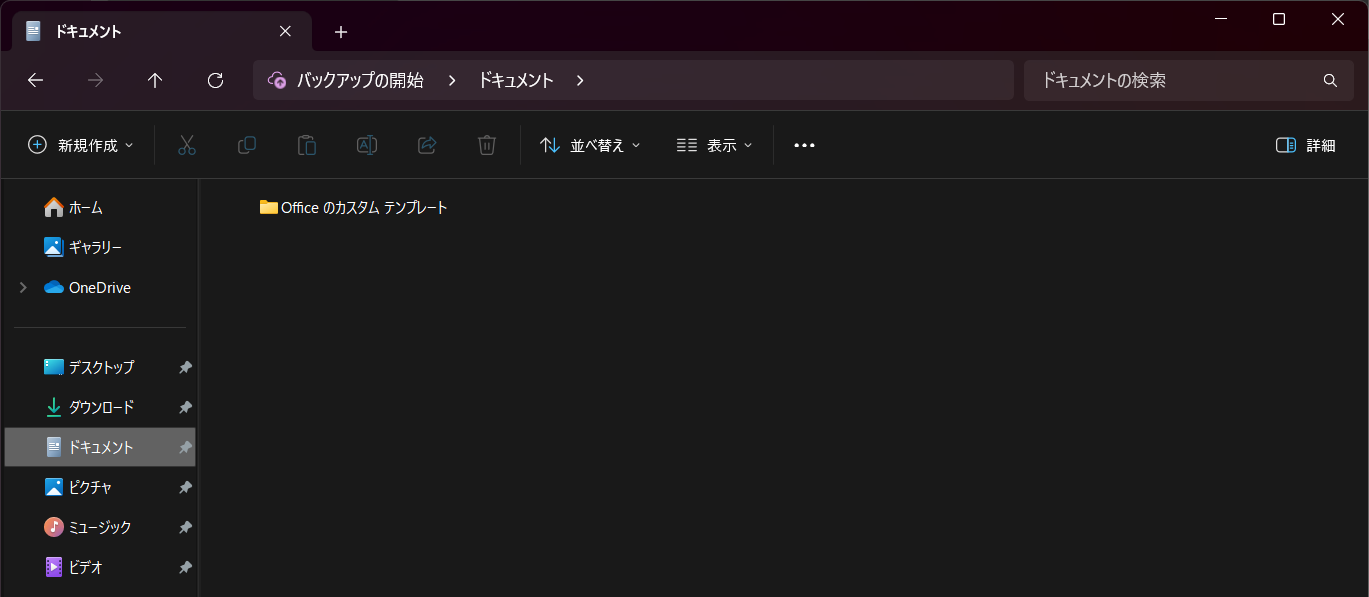
Task: Click the pin icon next to ビデオ
Action: (x=185, y=567)
